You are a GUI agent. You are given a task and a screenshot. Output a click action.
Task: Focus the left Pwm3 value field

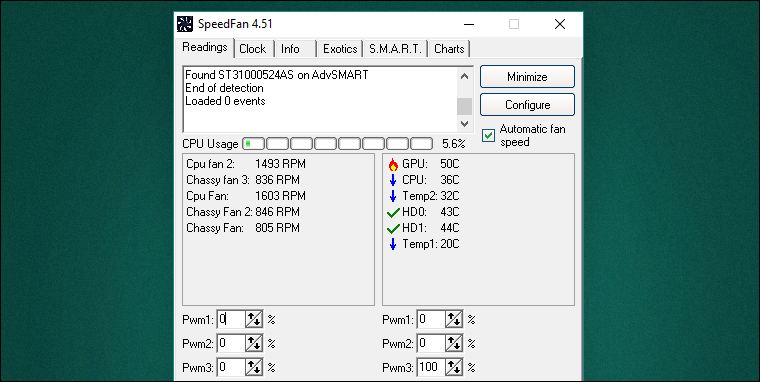tap(231, 367)
